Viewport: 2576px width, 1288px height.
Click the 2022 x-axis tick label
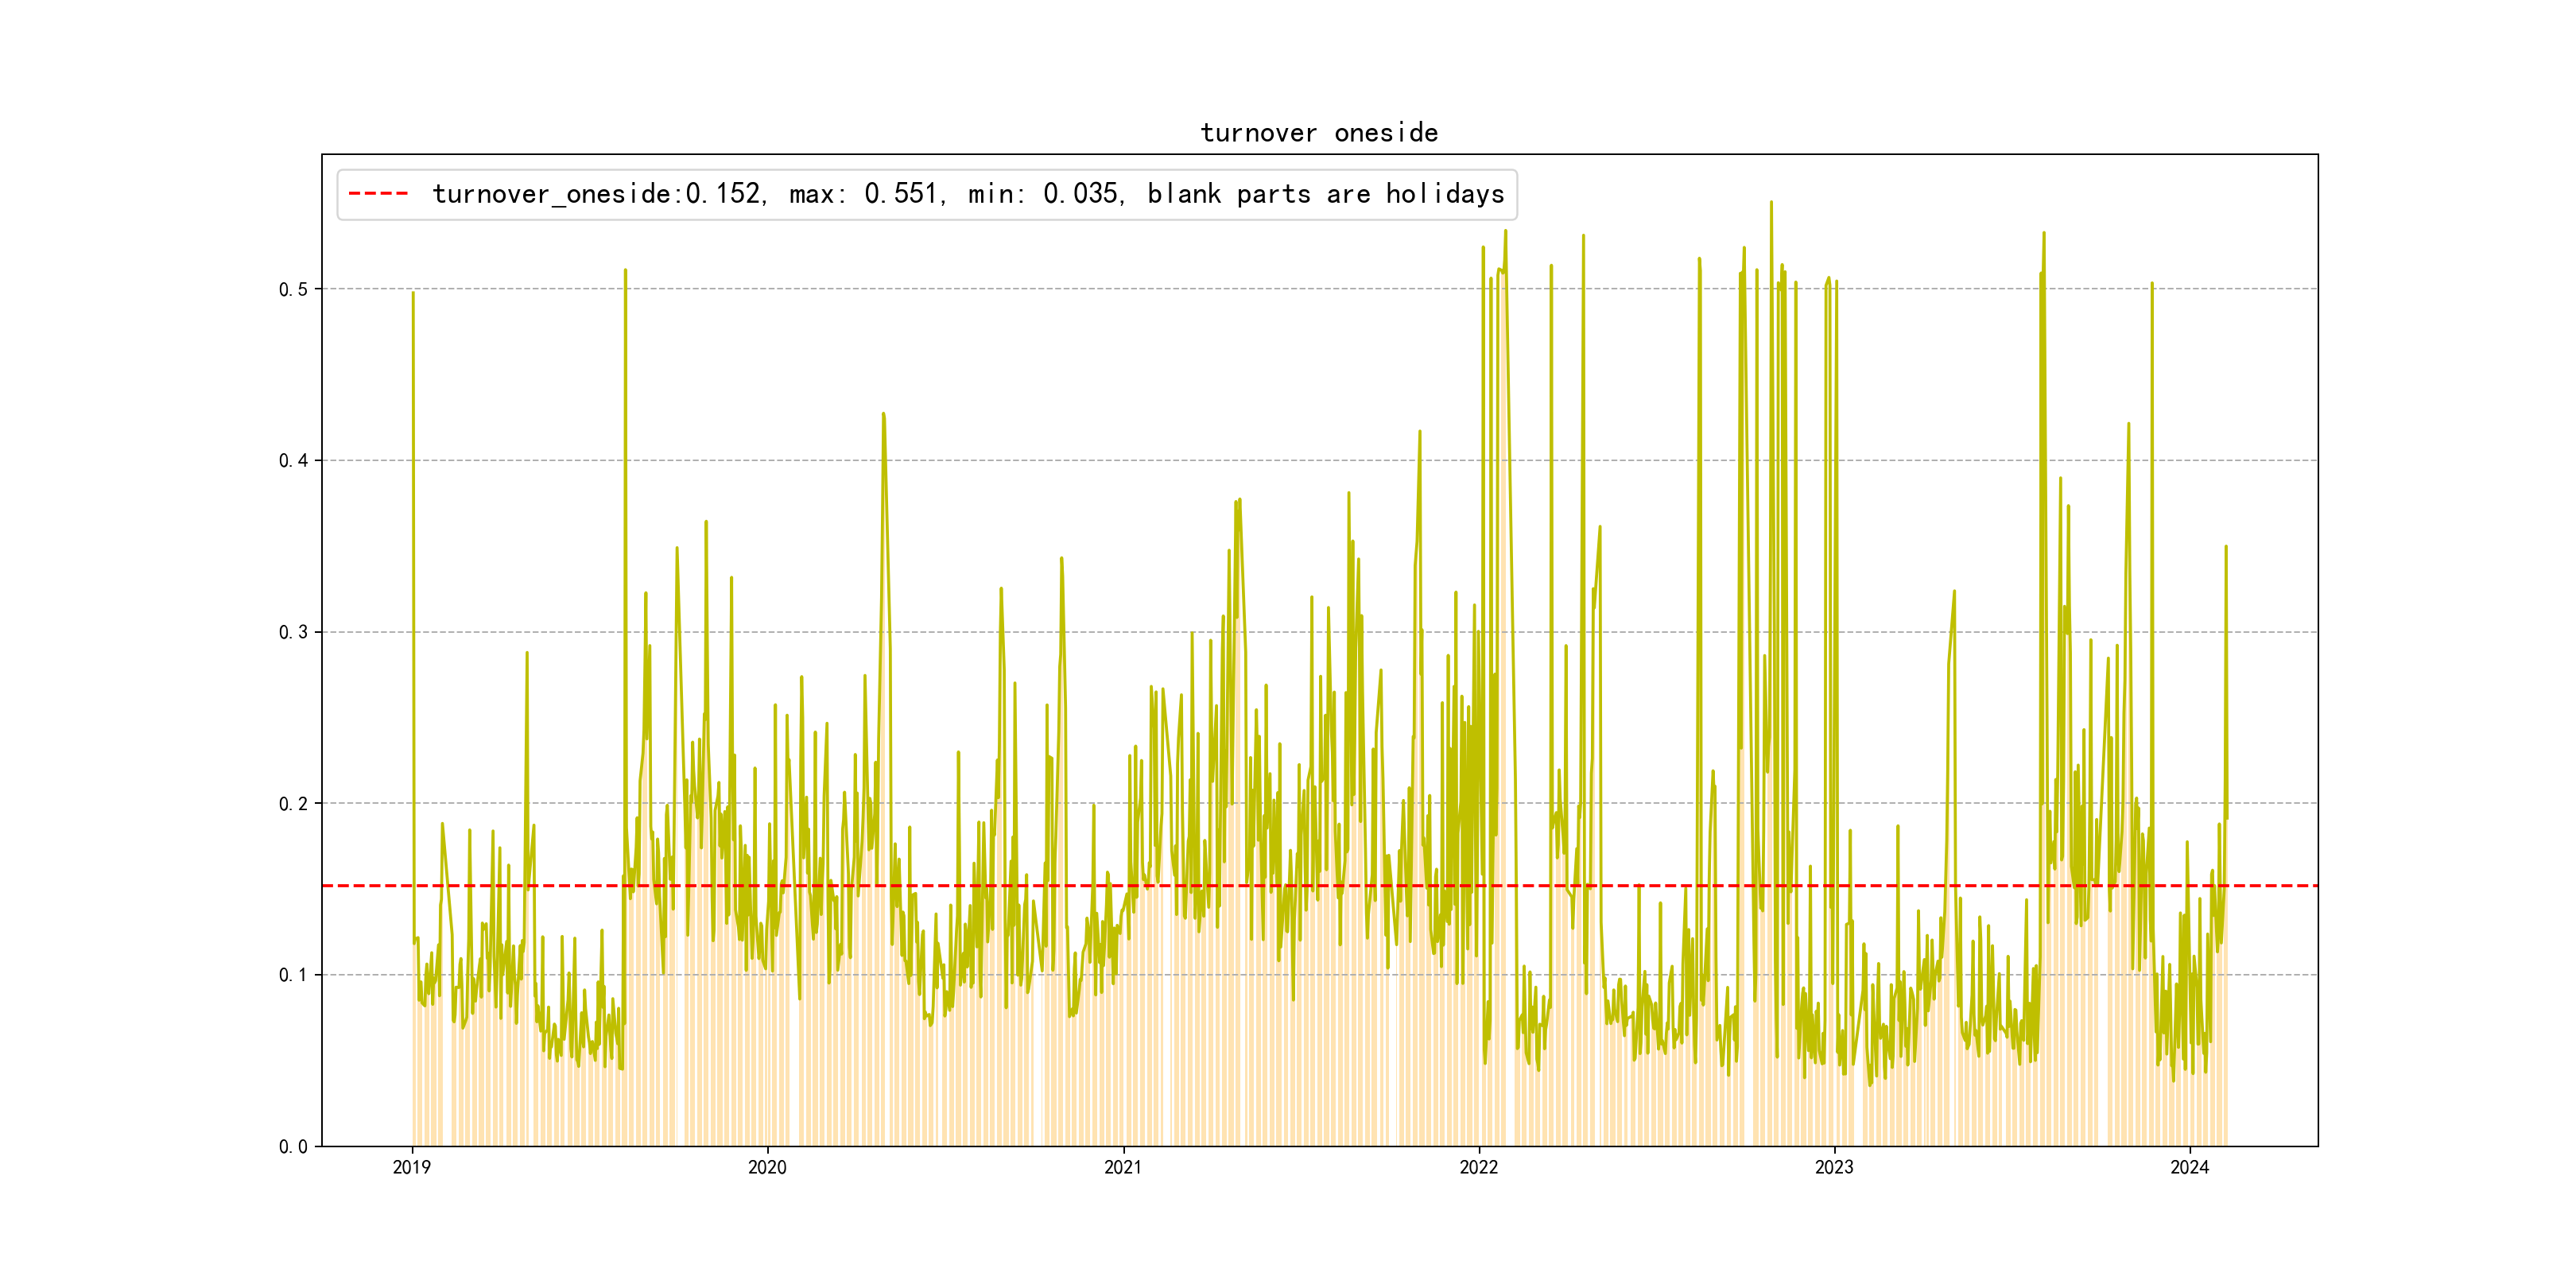click(1479, 1167)
